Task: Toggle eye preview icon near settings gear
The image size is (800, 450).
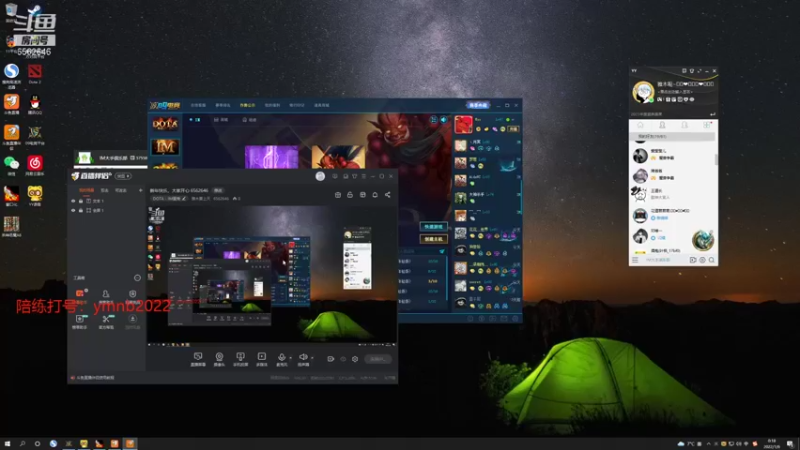Action: pyautogui.click(x=343, y=359)
